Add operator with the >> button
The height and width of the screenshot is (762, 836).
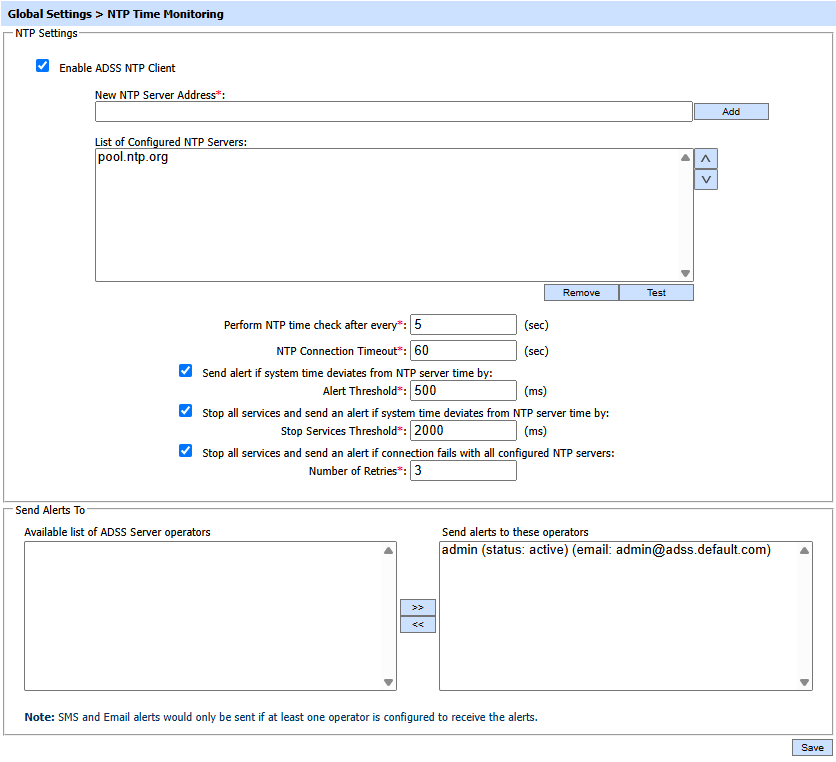click(417, 607)
